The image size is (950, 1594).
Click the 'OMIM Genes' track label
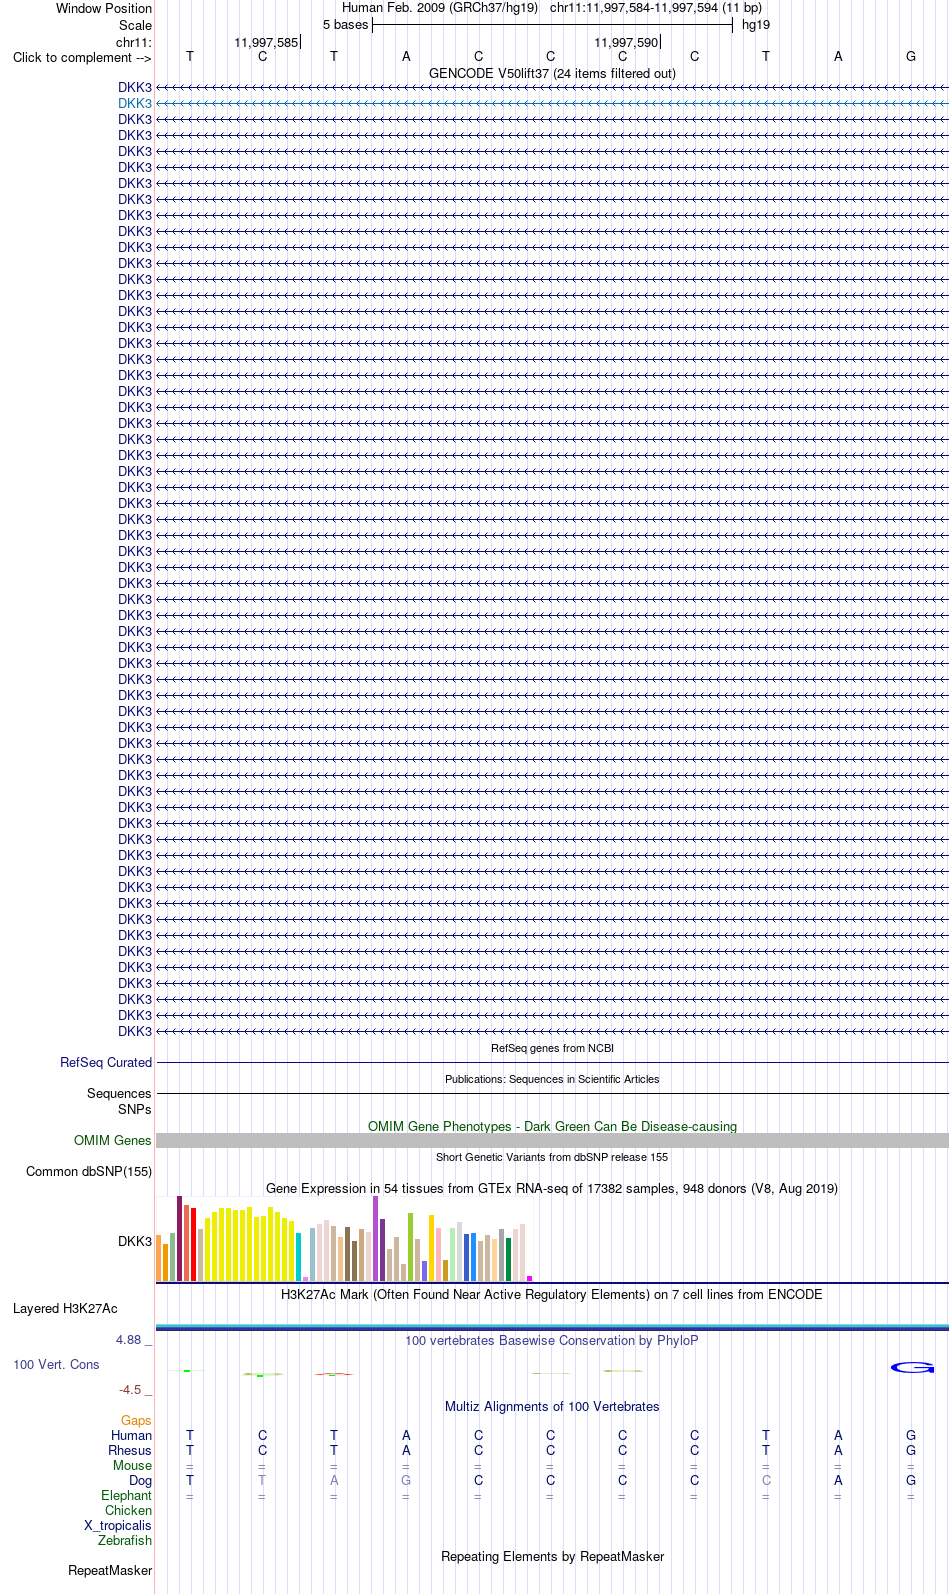[113, 1140]
